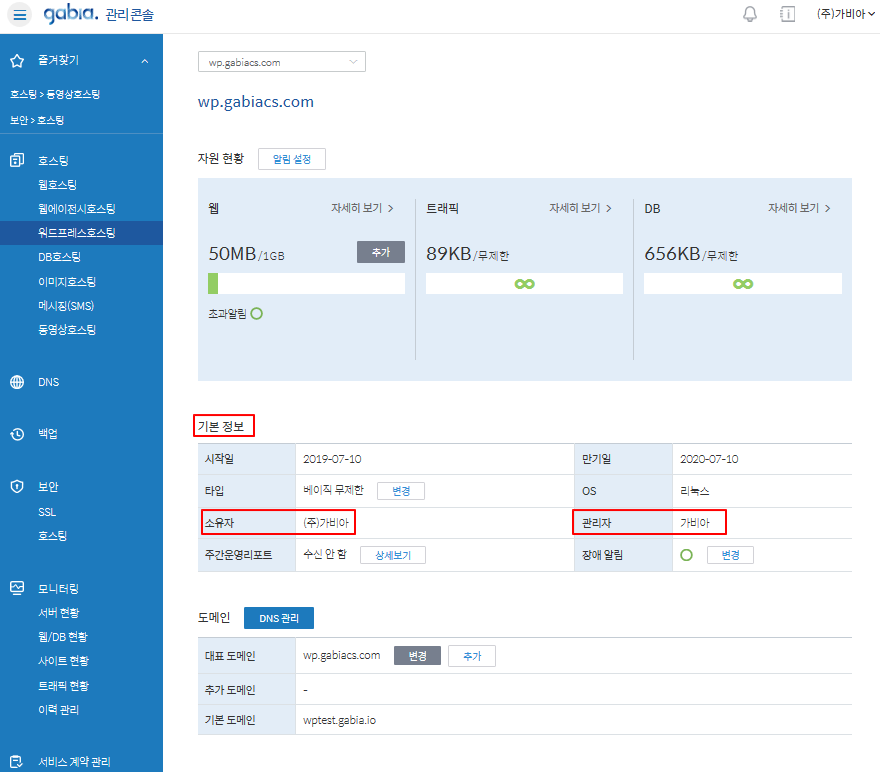Screen dimensions: 880x772
Task: Click the 소유자 value (주)가비아
Action: click(x=326, y=523)
